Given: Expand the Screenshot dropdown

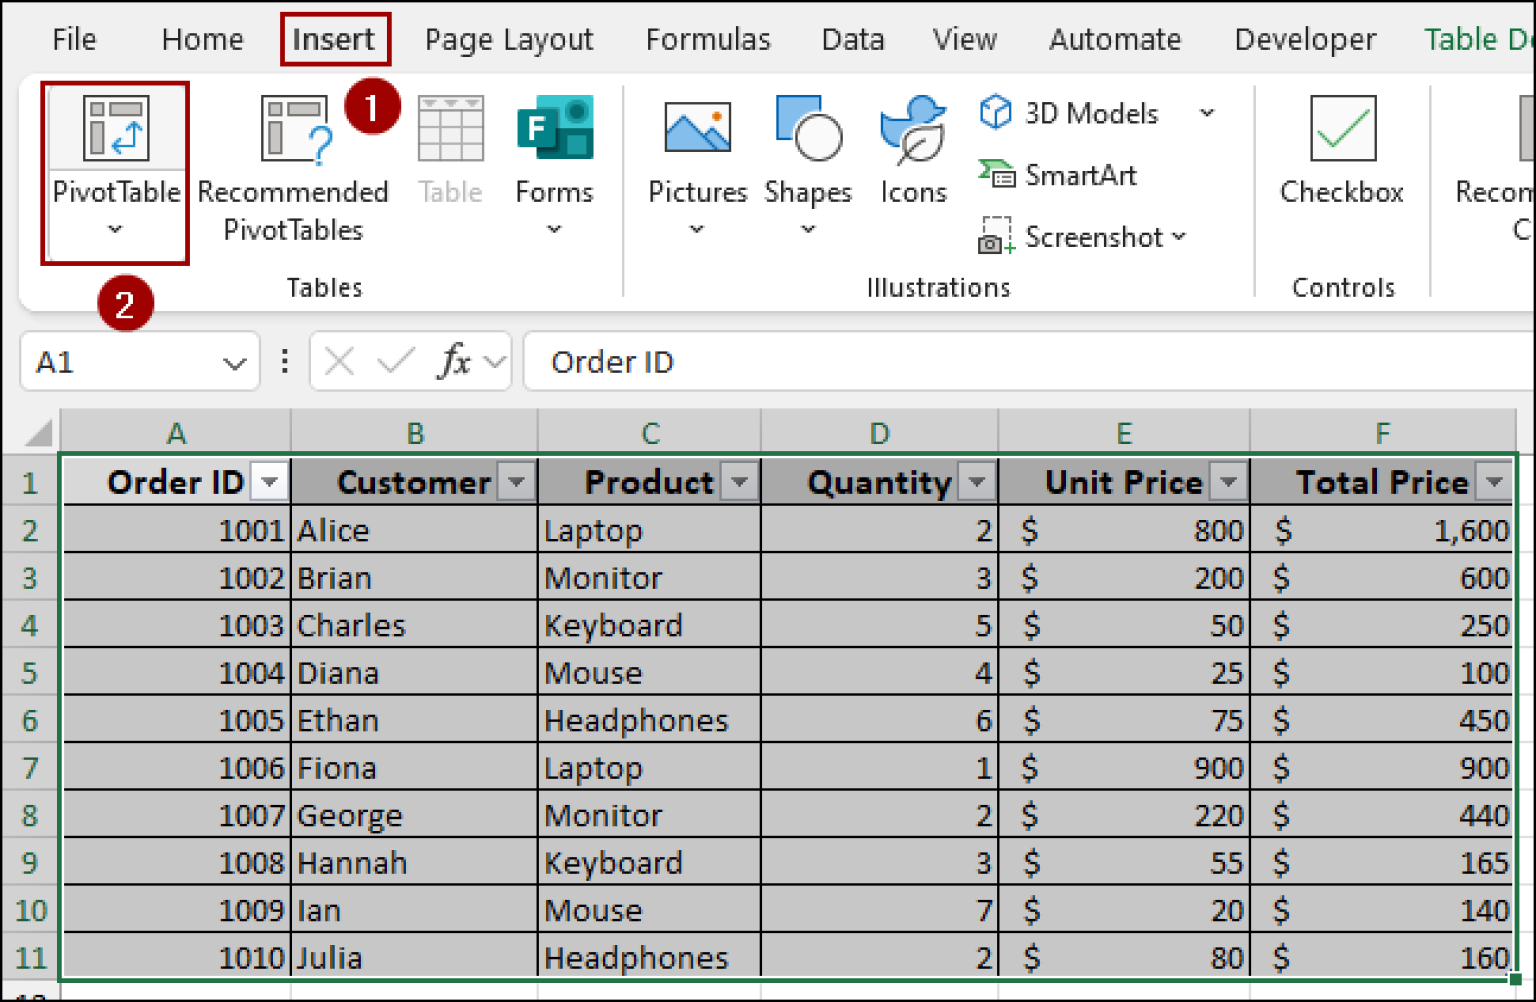Looking at the screenshot, I should [1180, 237].
